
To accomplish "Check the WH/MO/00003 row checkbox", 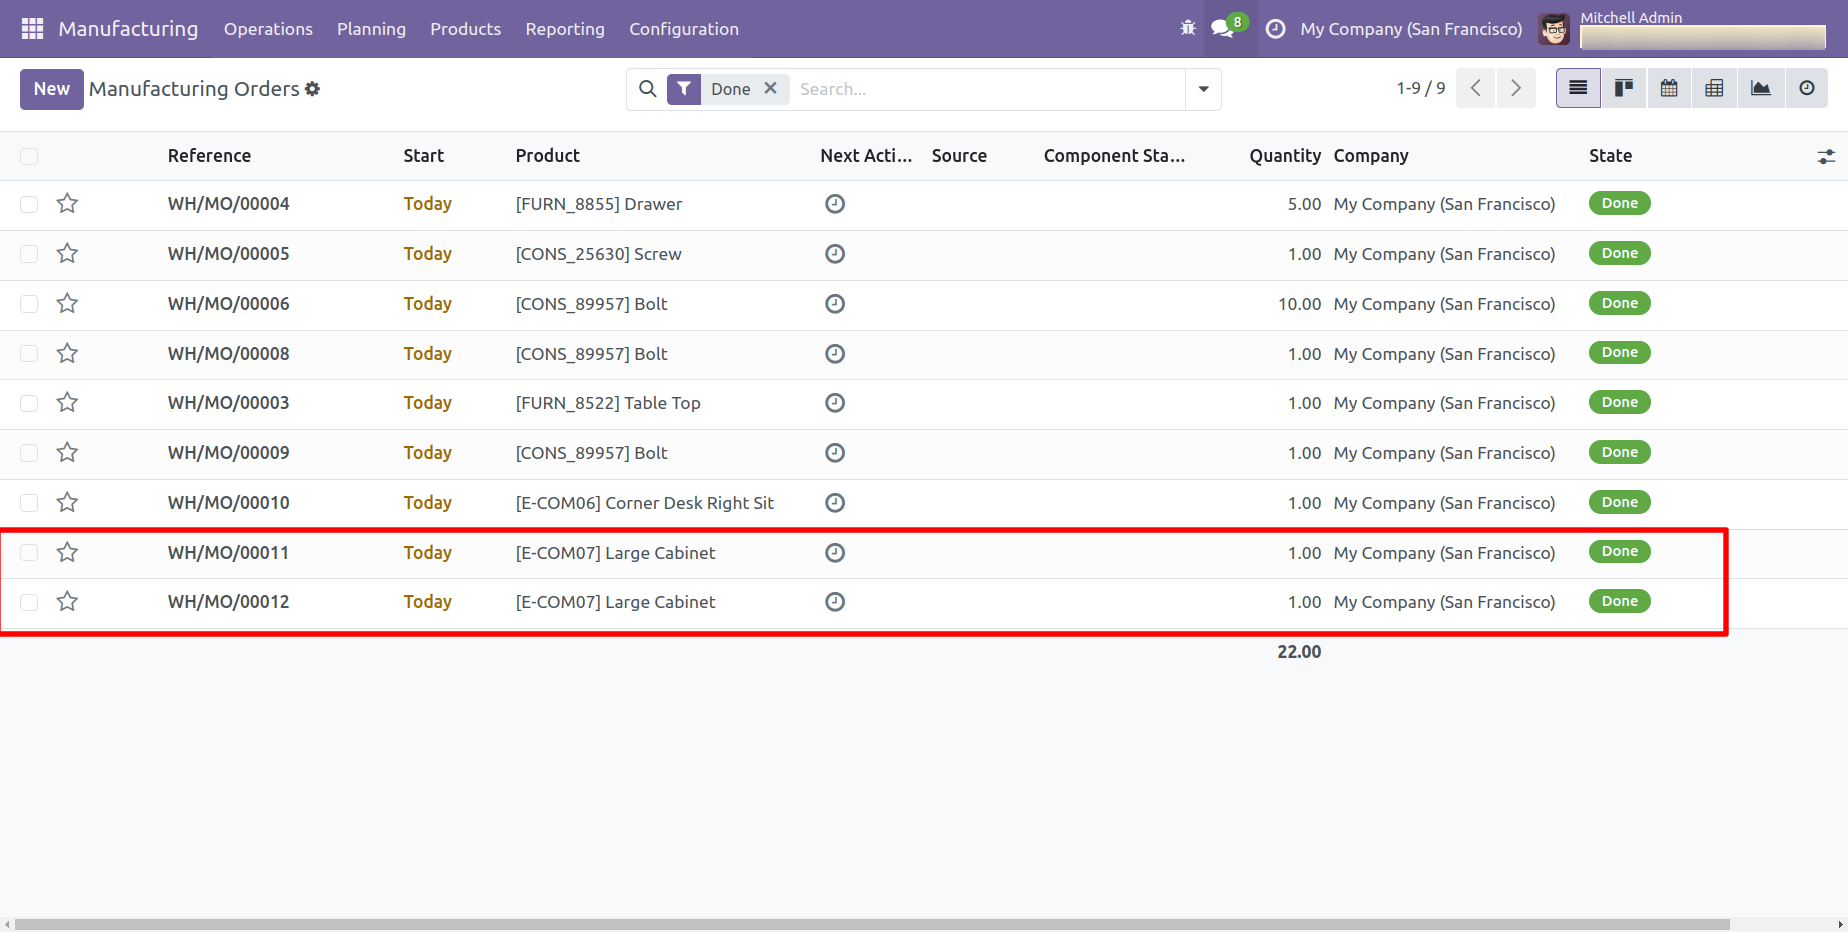I will tap(29, 403).
